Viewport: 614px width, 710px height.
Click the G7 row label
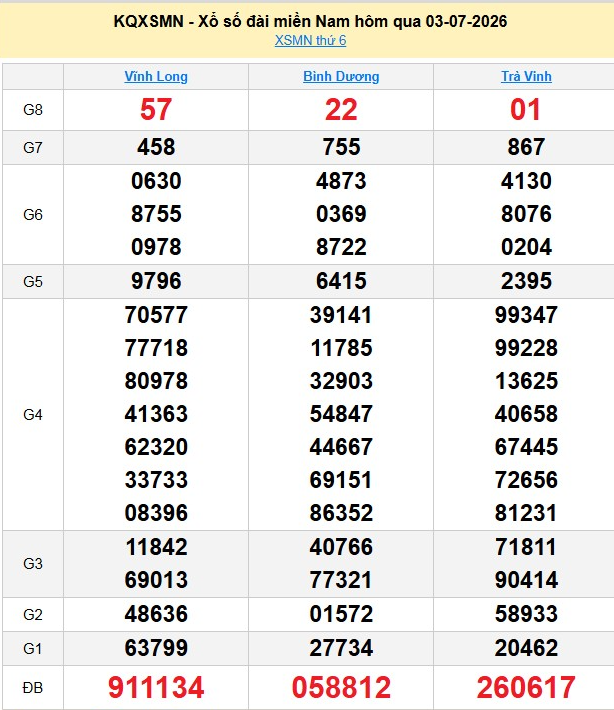(x=33, y=148)
